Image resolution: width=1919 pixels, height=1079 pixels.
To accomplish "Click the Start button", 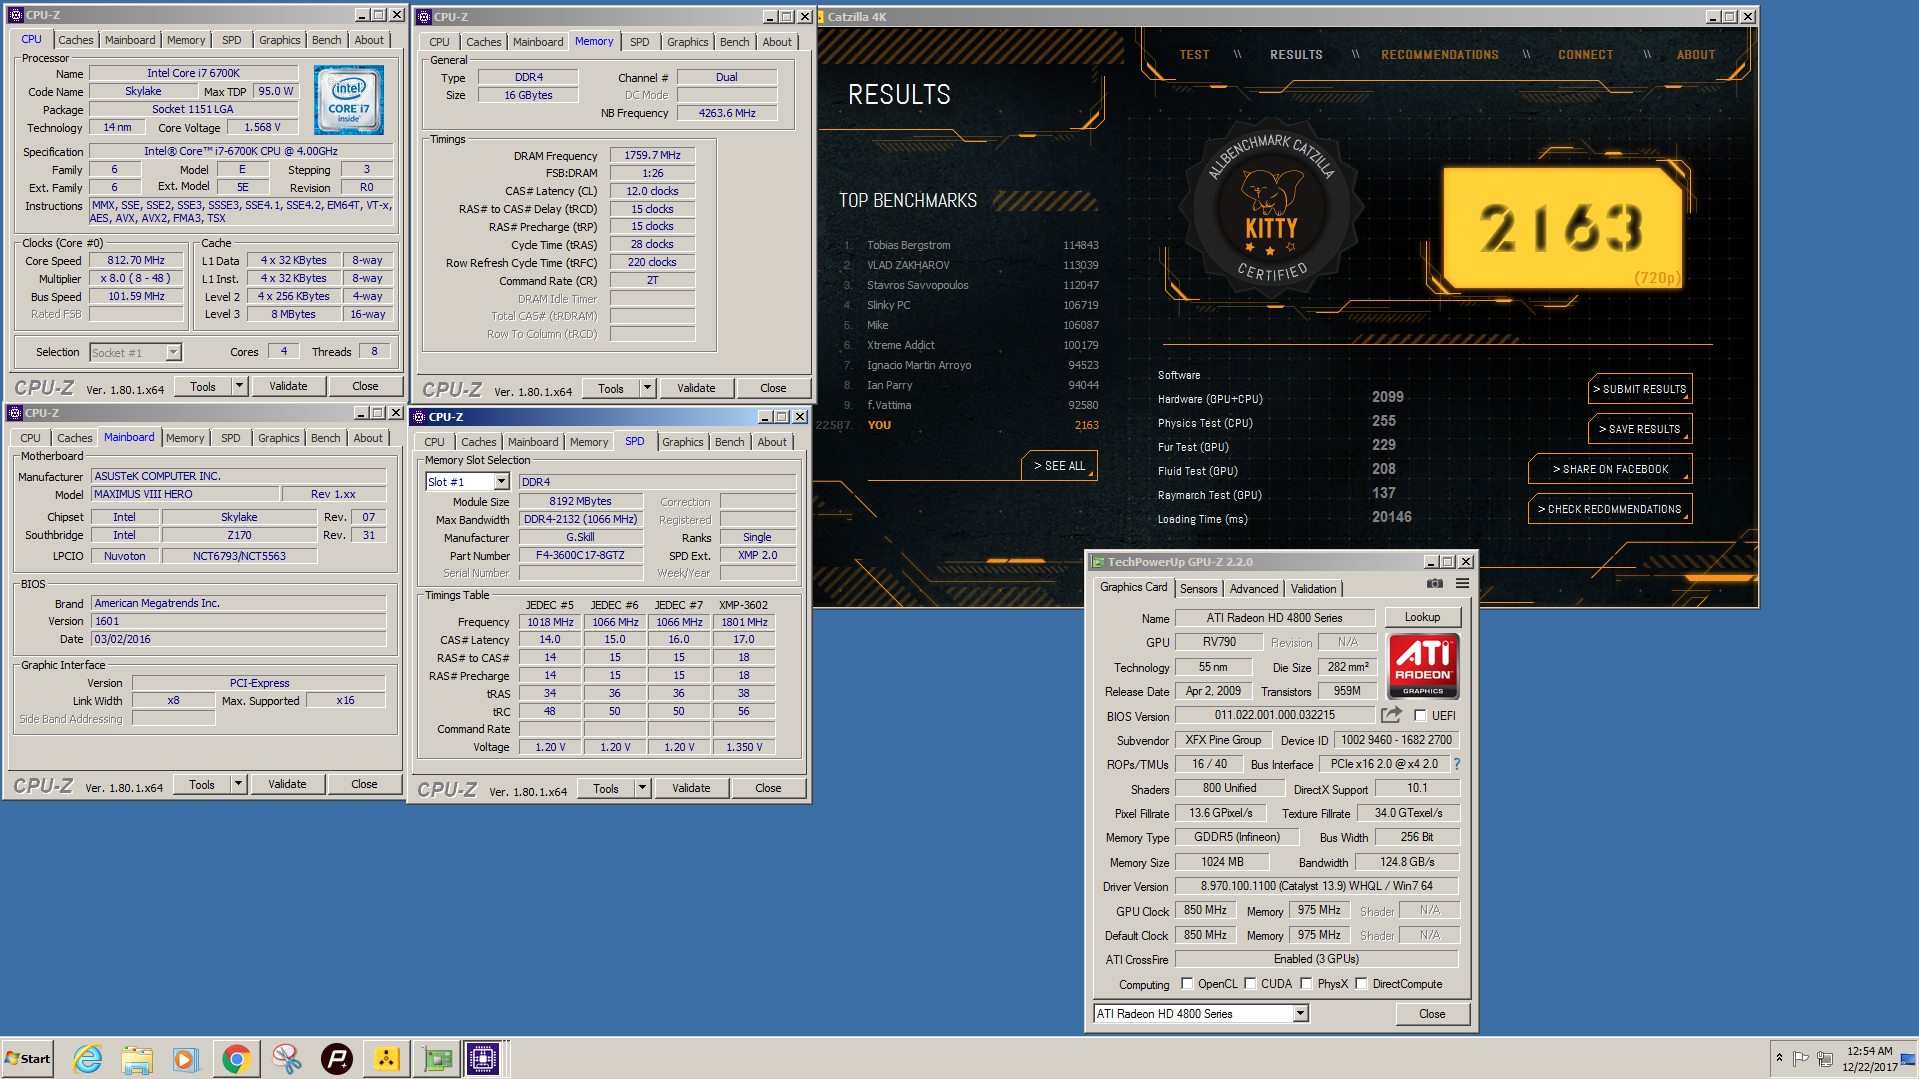I will (x=28, y=1059).
